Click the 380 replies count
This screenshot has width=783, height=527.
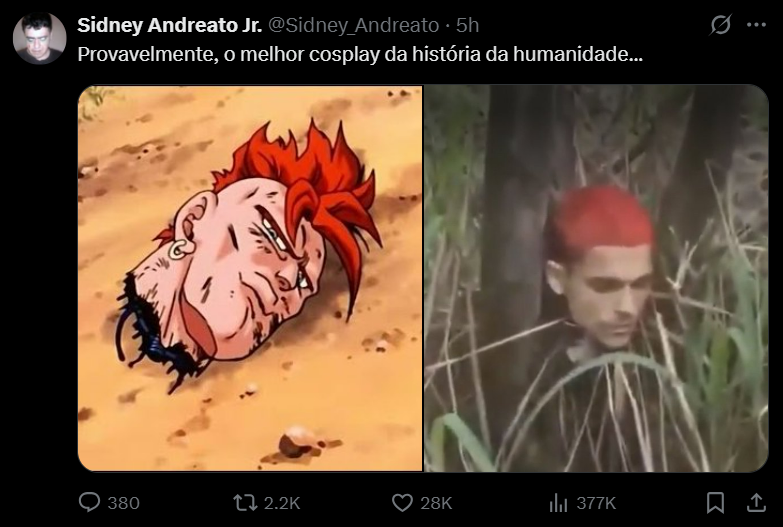(123, 503)
